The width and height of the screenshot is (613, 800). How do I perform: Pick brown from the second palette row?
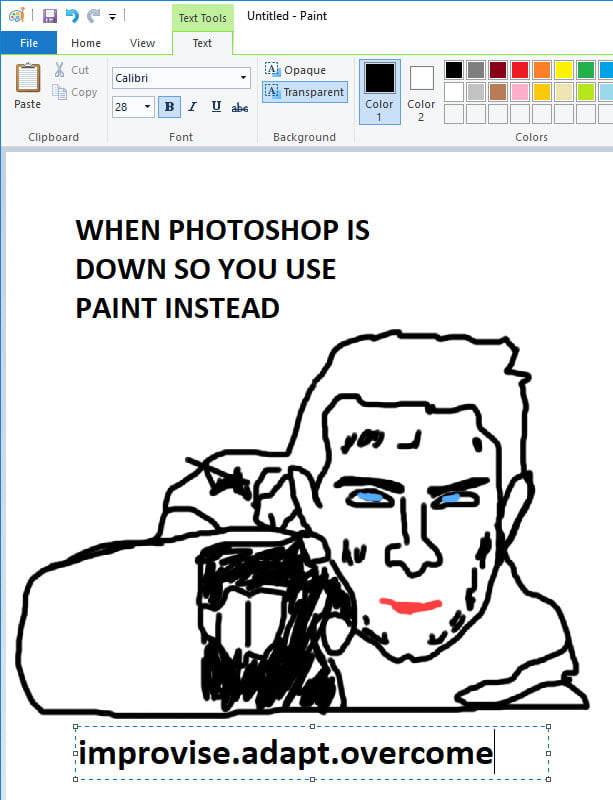click(498, 92)
